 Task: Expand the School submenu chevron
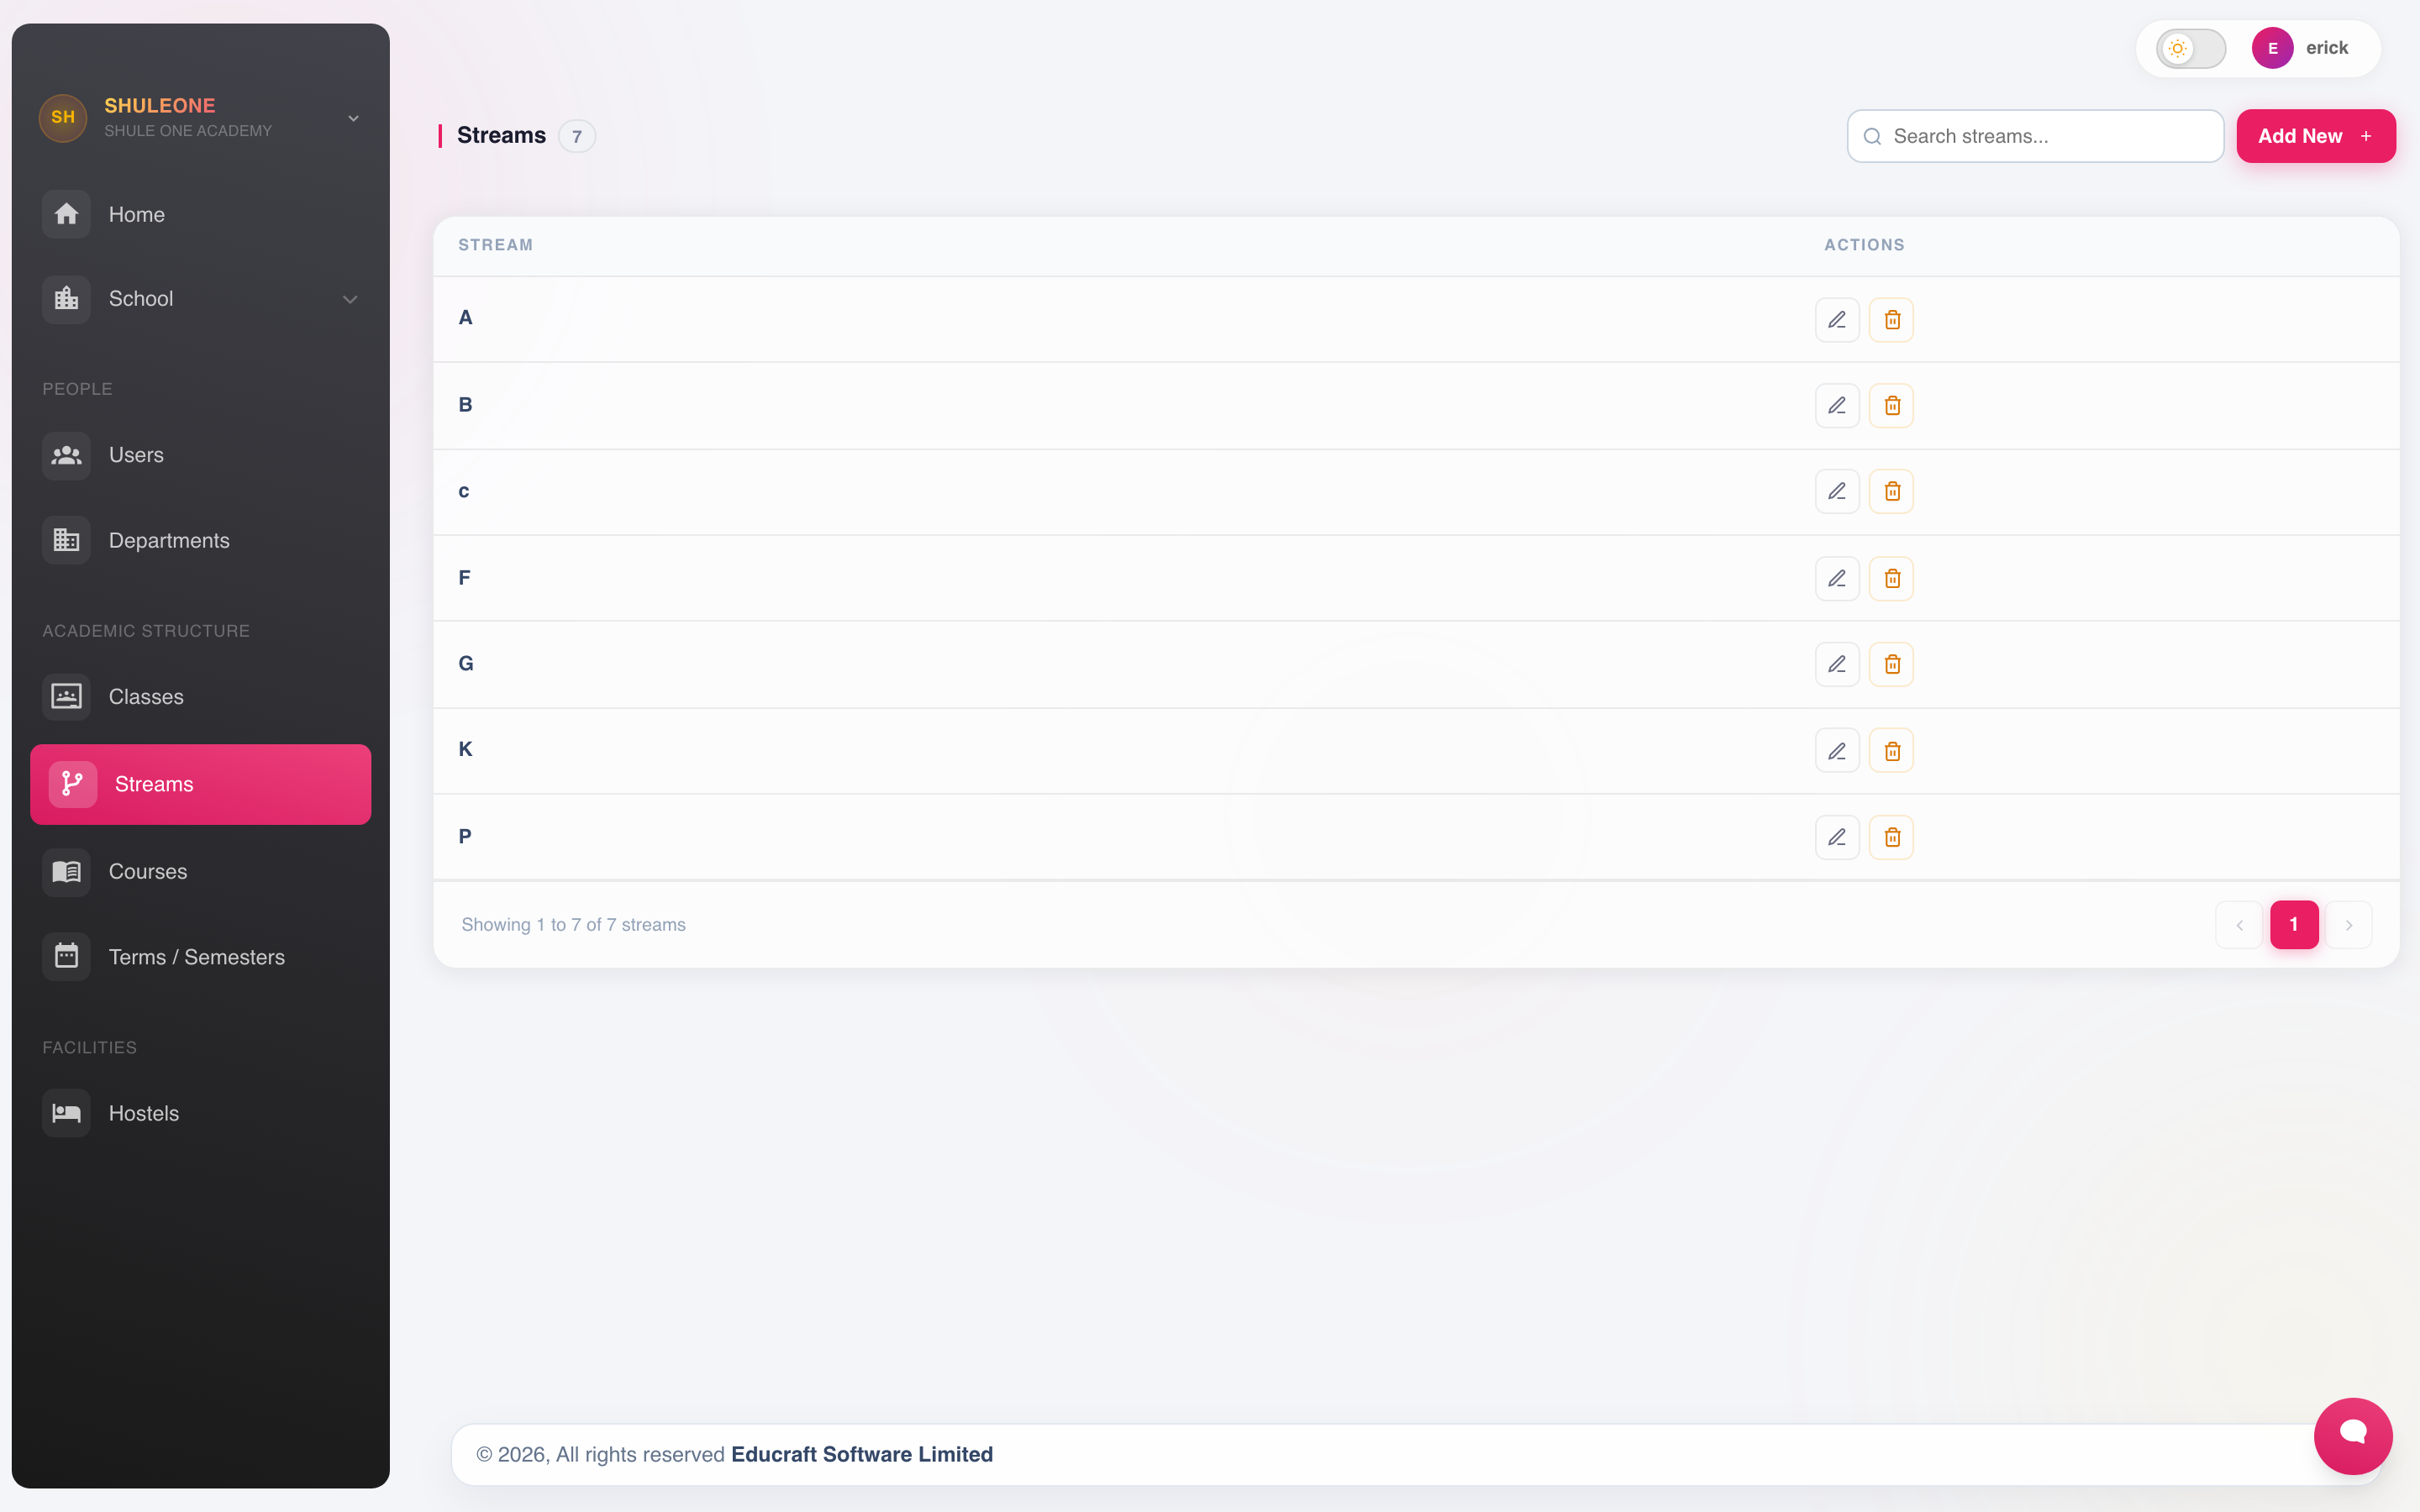[350, 299]
